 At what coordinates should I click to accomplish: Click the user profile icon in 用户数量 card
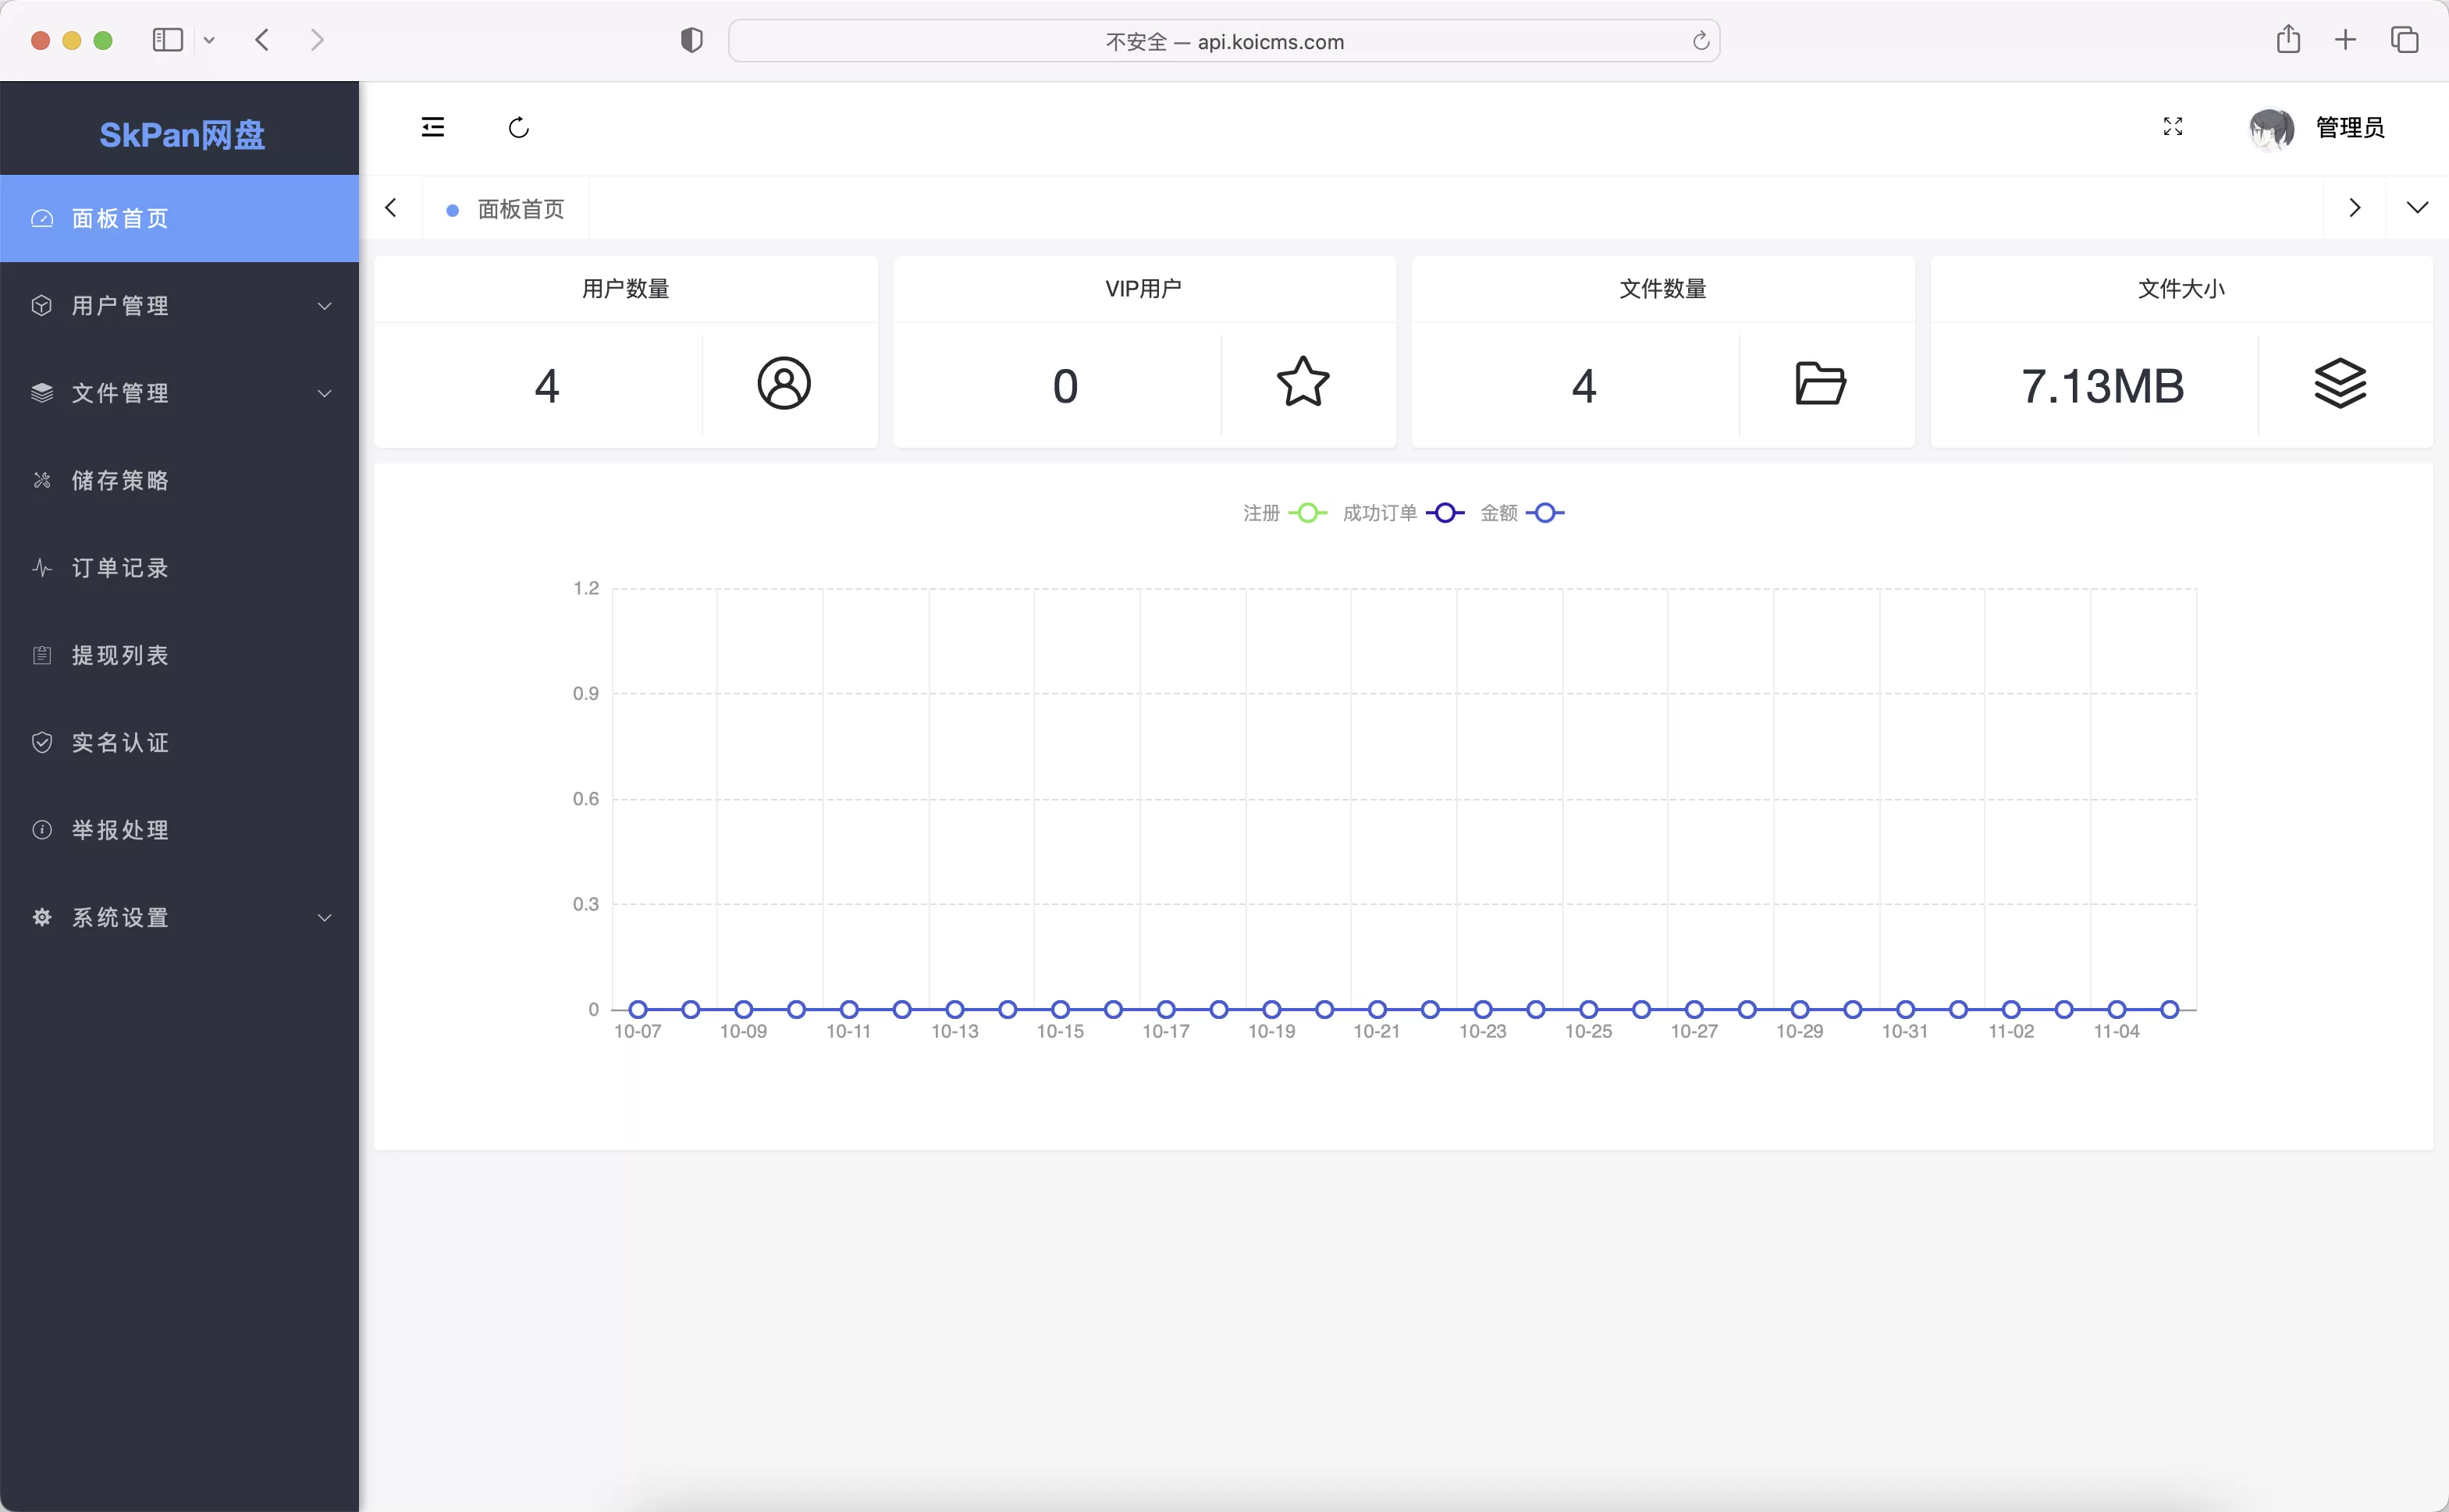tap(784, 384)
